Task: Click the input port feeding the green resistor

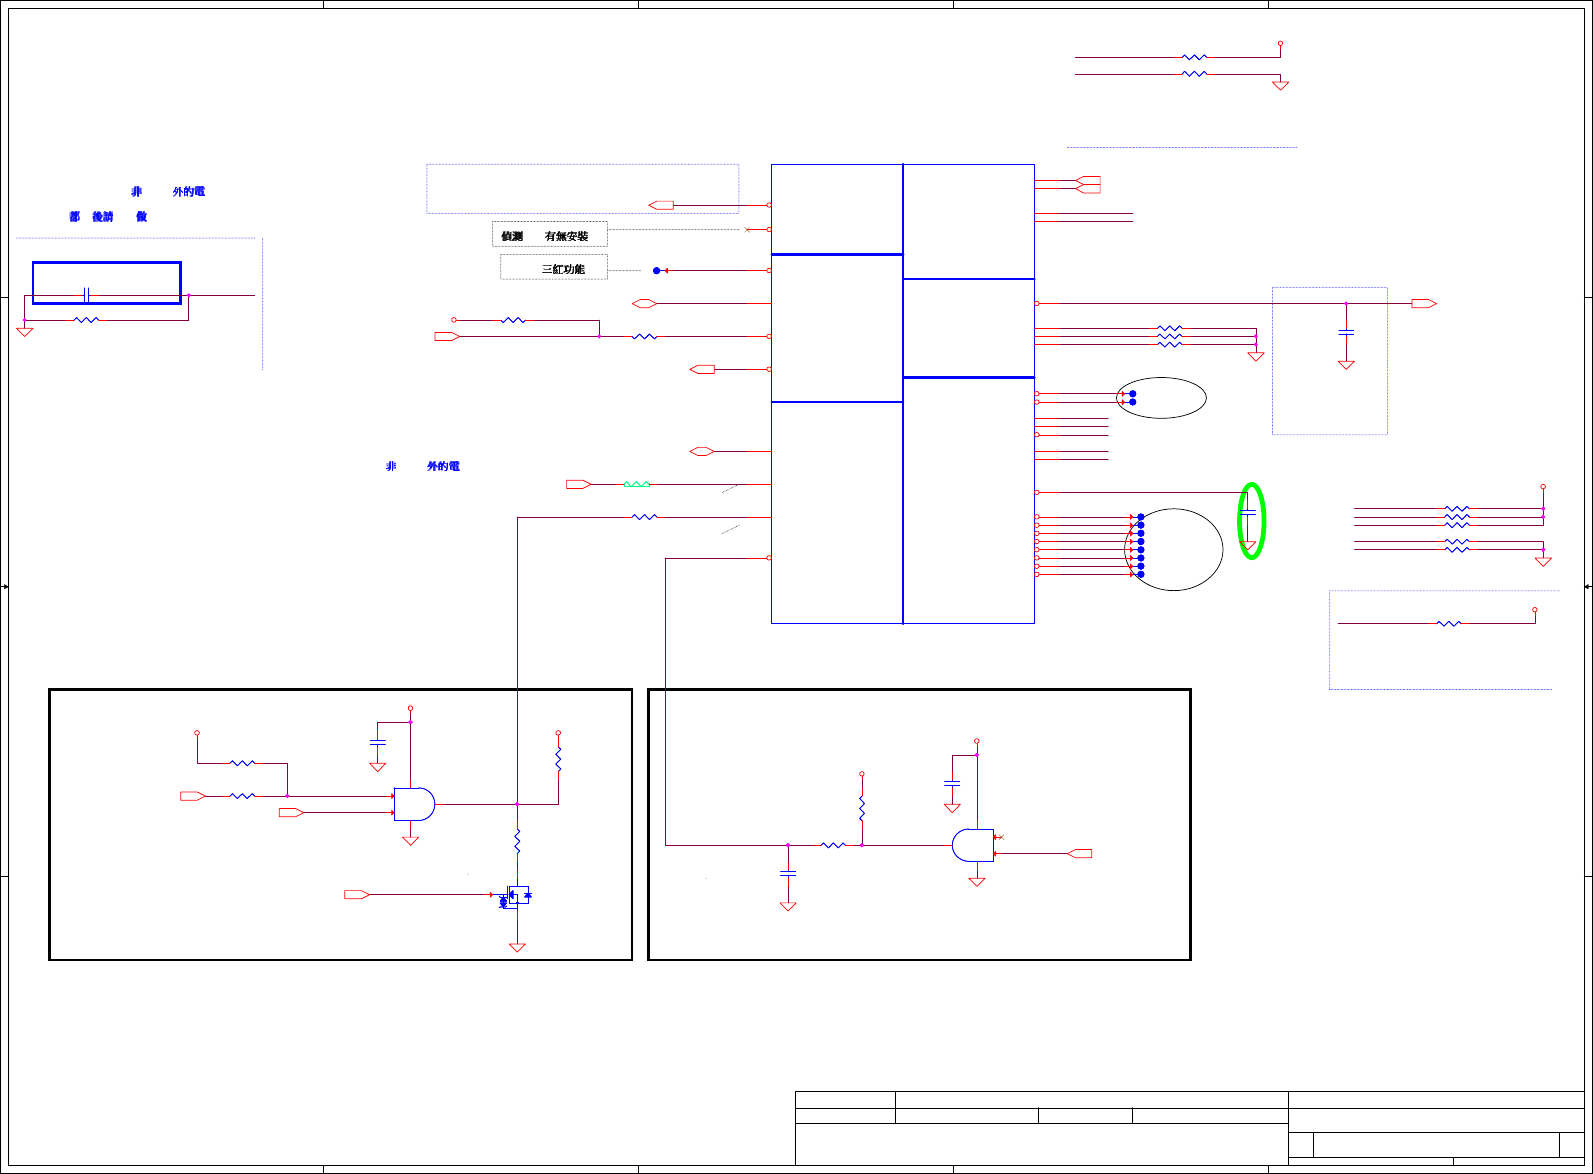Action: click(x=579, y=484)
